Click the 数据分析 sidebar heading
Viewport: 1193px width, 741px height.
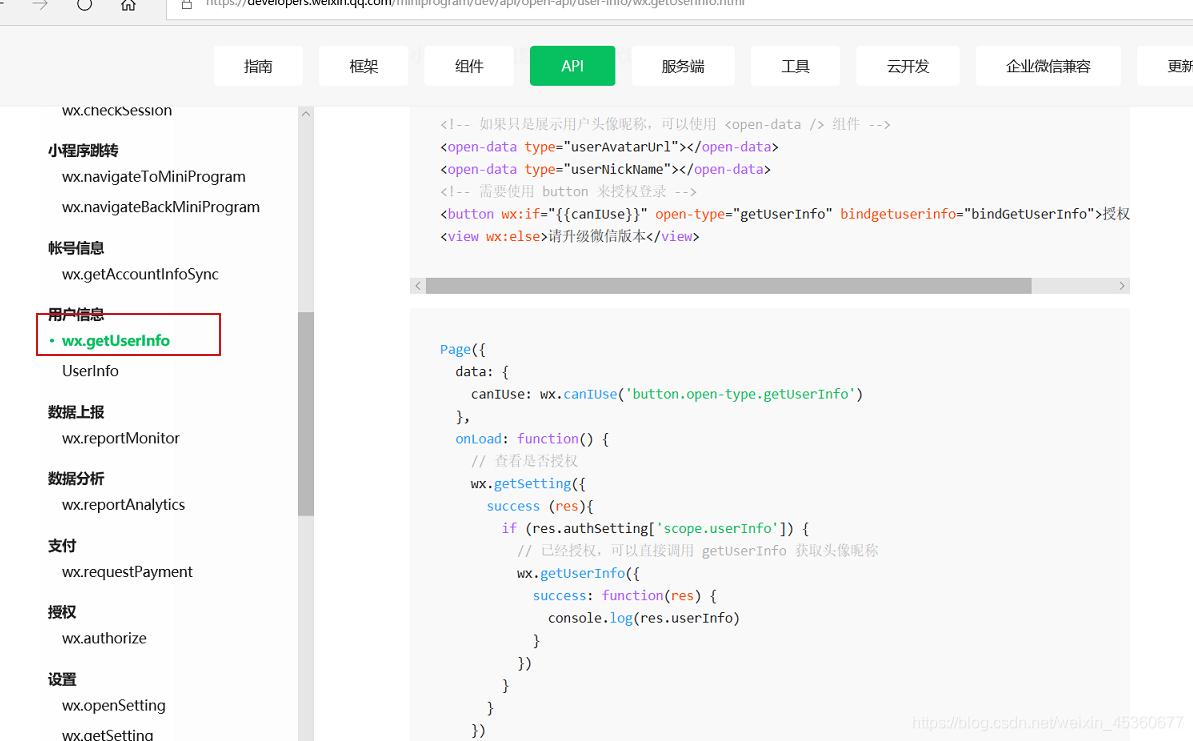pyautogui.click(x=76, y=479)
